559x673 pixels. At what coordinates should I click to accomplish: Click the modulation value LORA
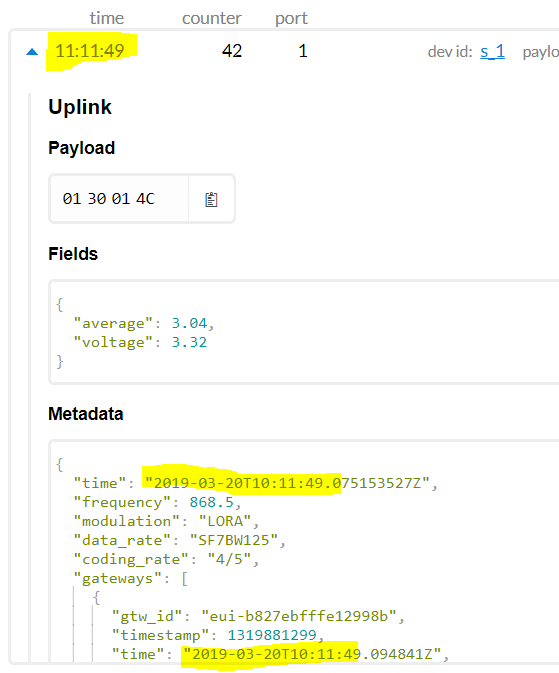pyautogui.click(x=225, y=521)
